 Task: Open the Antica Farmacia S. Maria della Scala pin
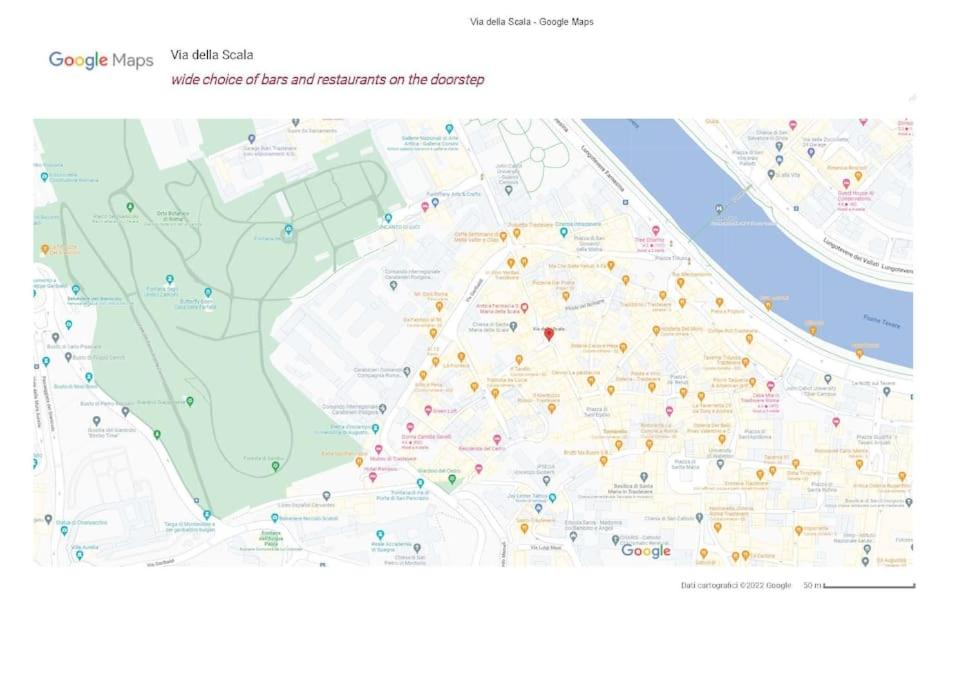coord(524,307)
